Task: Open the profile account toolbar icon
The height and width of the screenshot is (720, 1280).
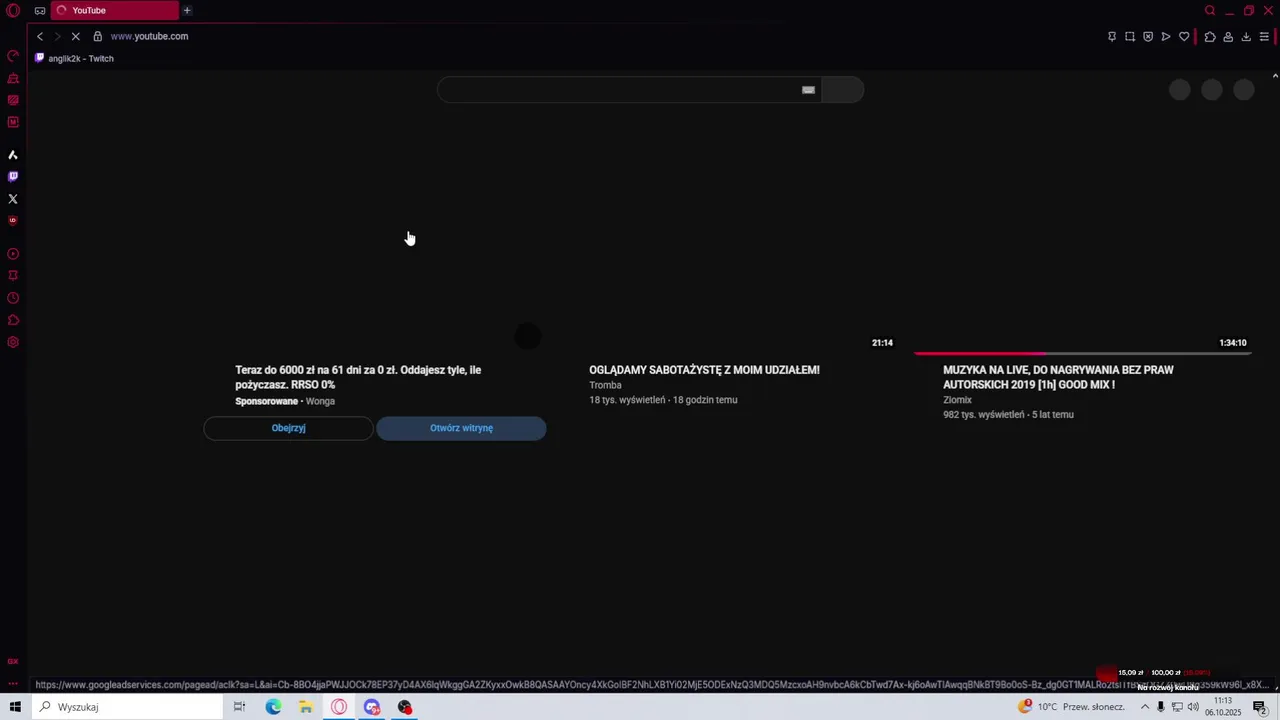Action: [x=1228, y=36]
